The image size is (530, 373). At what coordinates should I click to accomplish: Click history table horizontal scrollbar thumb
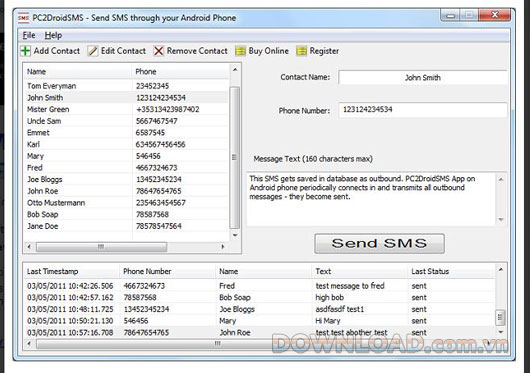pyautogui.click(x=216, y=344)
